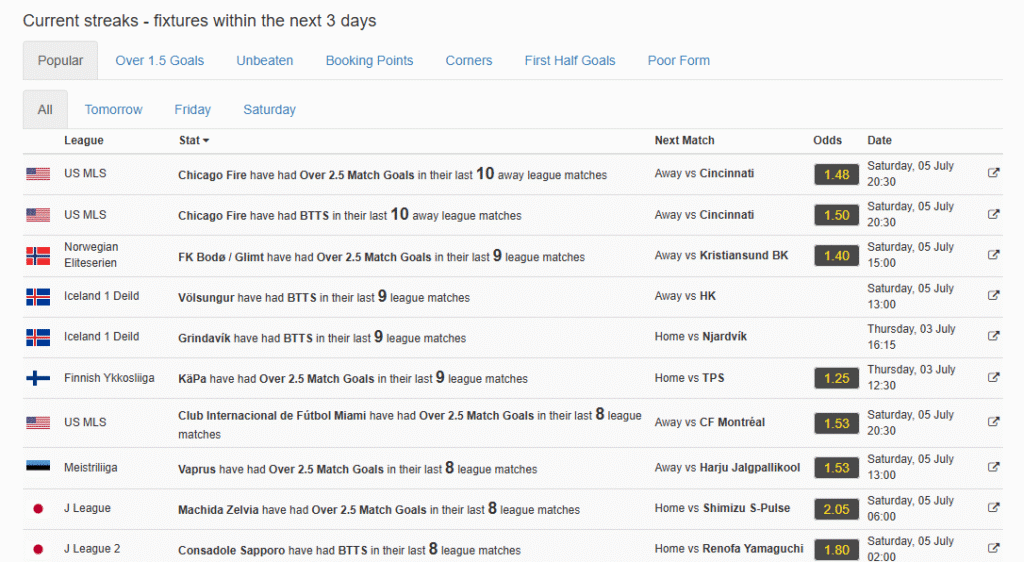This screenshot has height=562, width=1024.
Task: Switch to the Unbeaten tab
Action: (264, 61)
